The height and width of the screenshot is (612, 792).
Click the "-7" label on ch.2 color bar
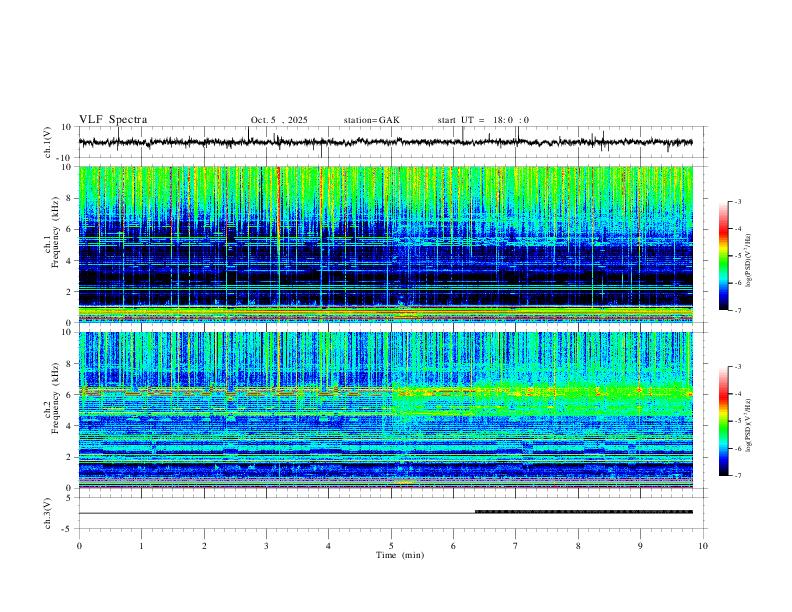(x=737, y=475)
